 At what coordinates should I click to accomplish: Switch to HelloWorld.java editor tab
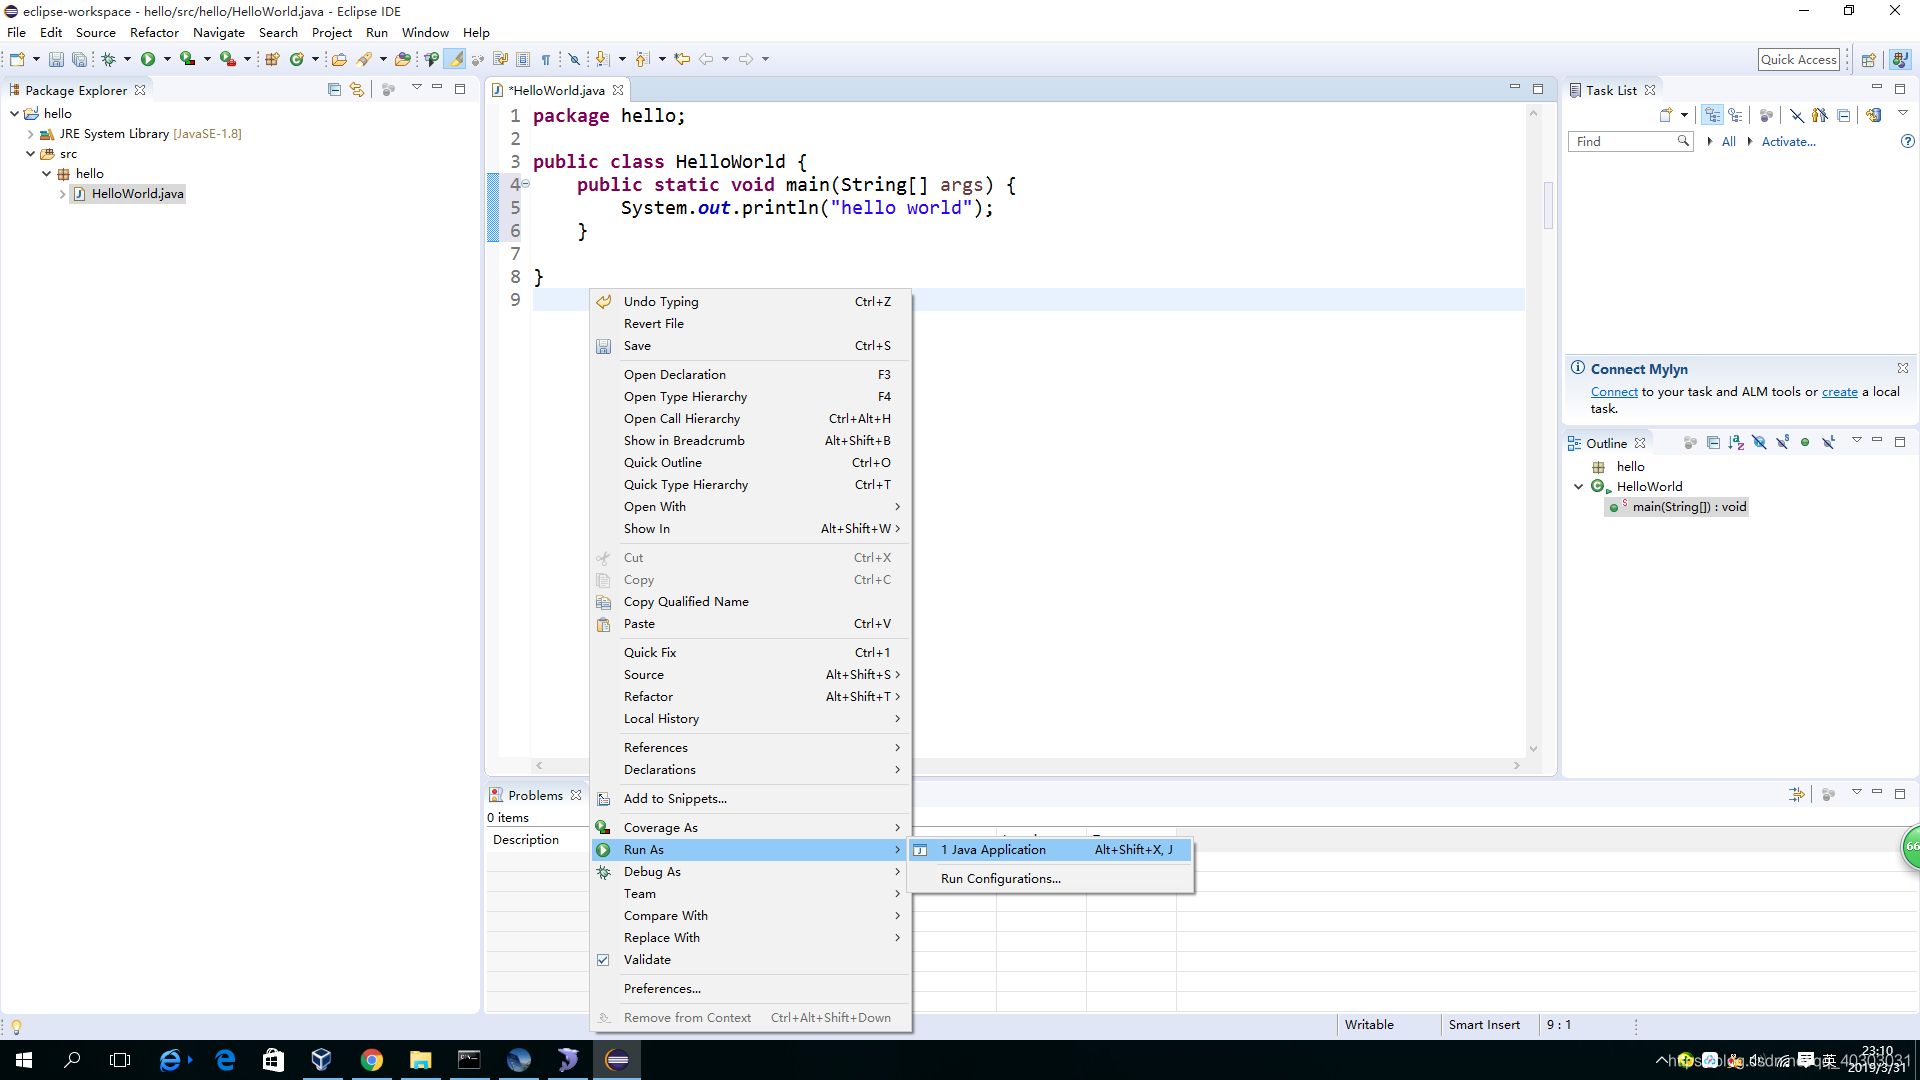tap(558, 90)
